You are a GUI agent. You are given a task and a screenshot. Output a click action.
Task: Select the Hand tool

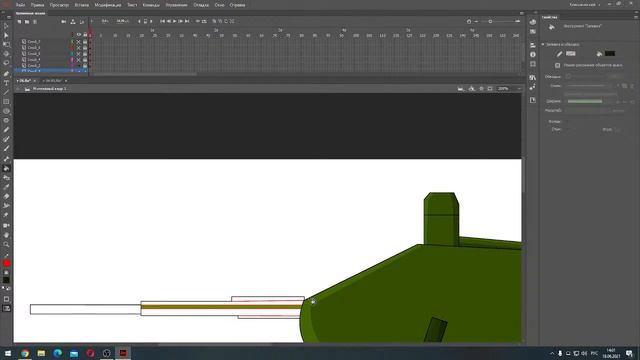[6, 235]
